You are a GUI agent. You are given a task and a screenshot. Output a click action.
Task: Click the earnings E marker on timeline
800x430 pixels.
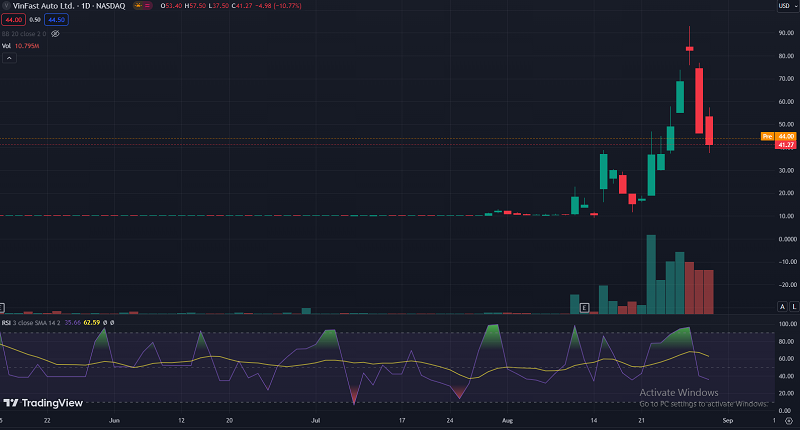584,308
